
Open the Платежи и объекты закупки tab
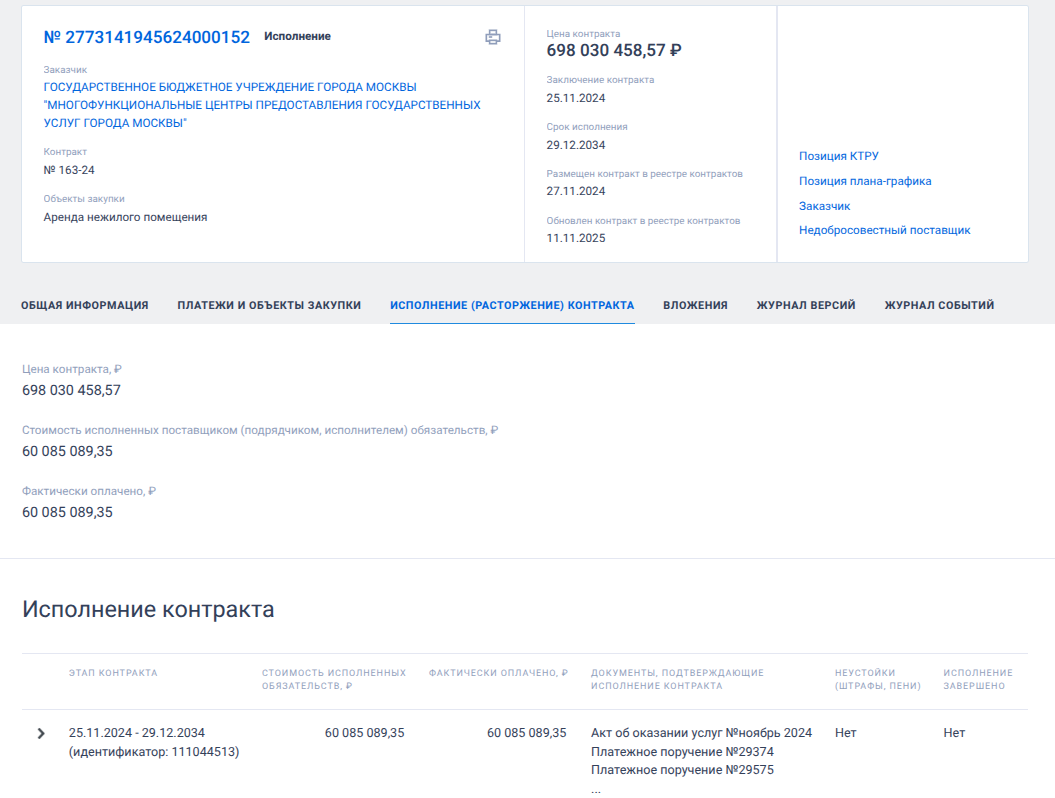click(x=269, y=305)
